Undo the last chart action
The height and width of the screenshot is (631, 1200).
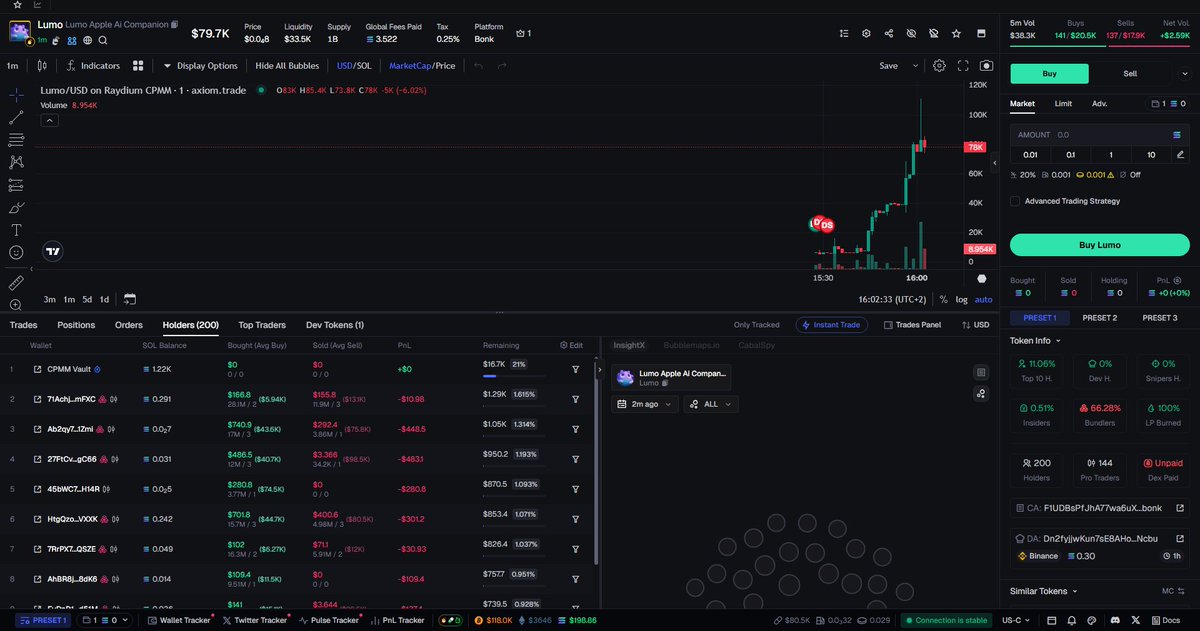[478, 66]
